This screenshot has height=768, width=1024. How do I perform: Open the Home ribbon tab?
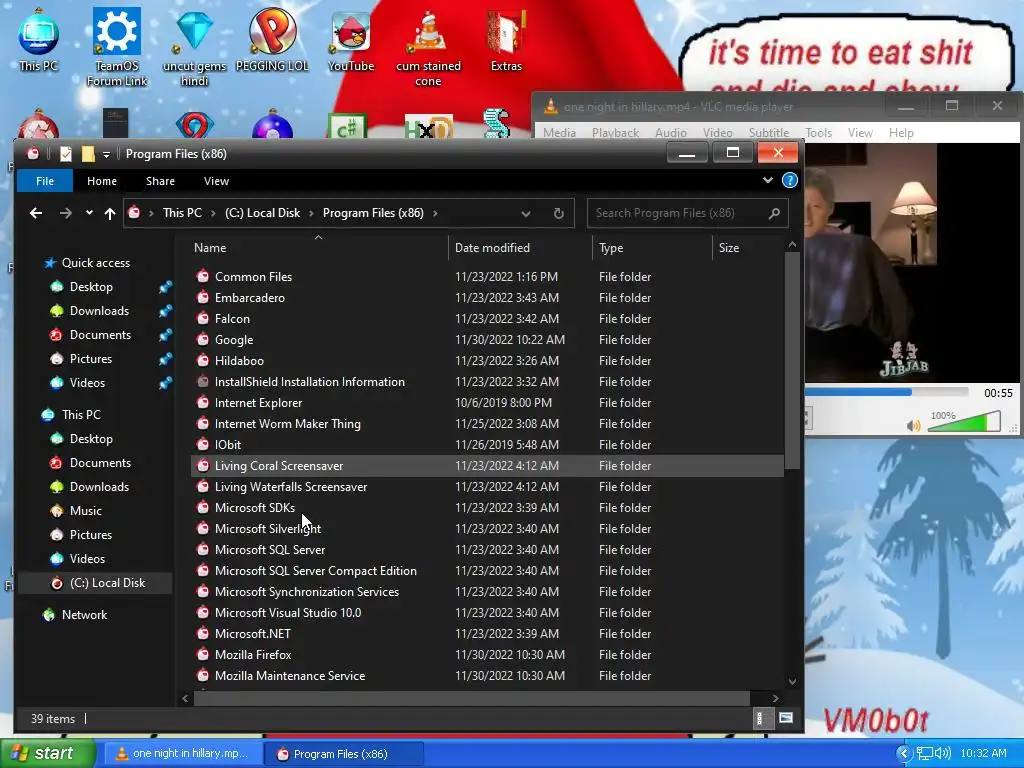coord(102,181)
